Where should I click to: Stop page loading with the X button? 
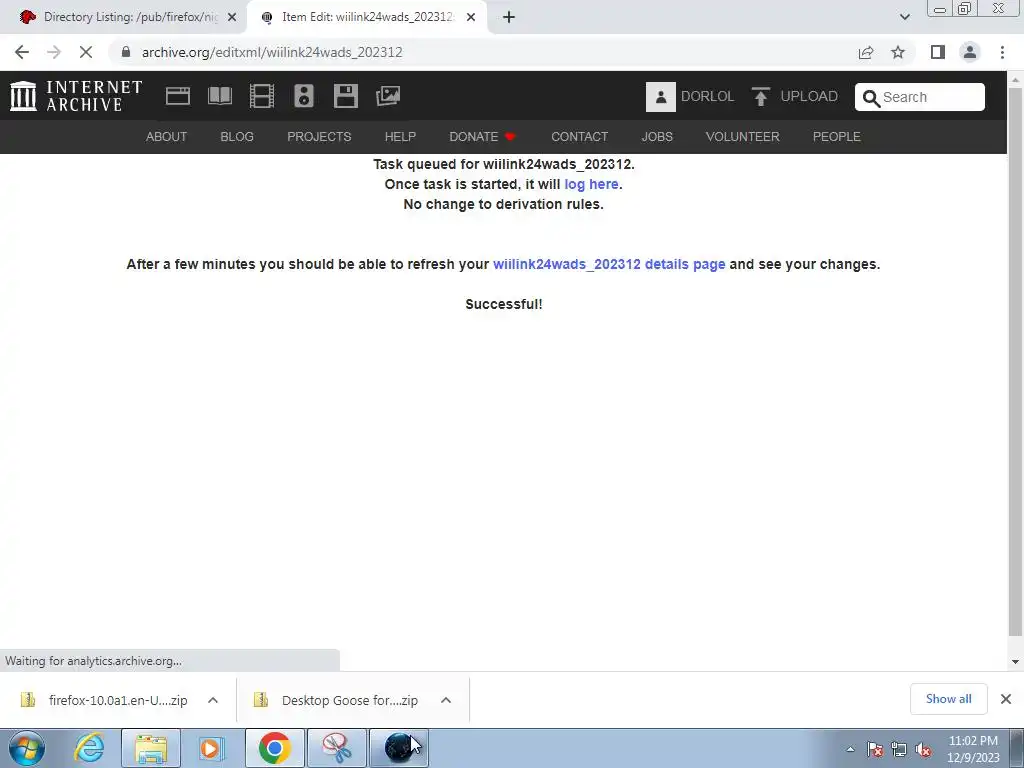tap(86, 52)
